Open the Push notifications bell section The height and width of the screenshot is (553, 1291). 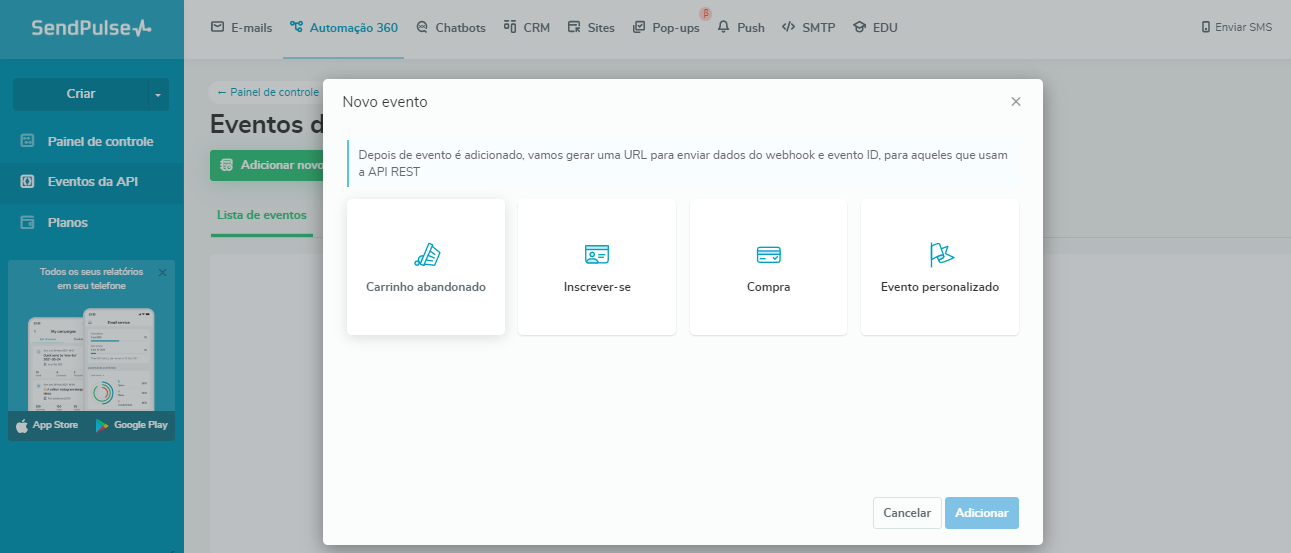click(741, 28)
